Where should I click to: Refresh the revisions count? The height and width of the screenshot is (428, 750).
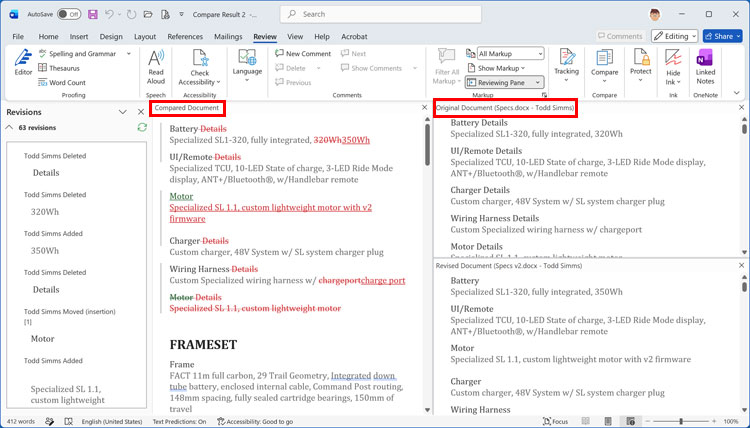(142, 127)
